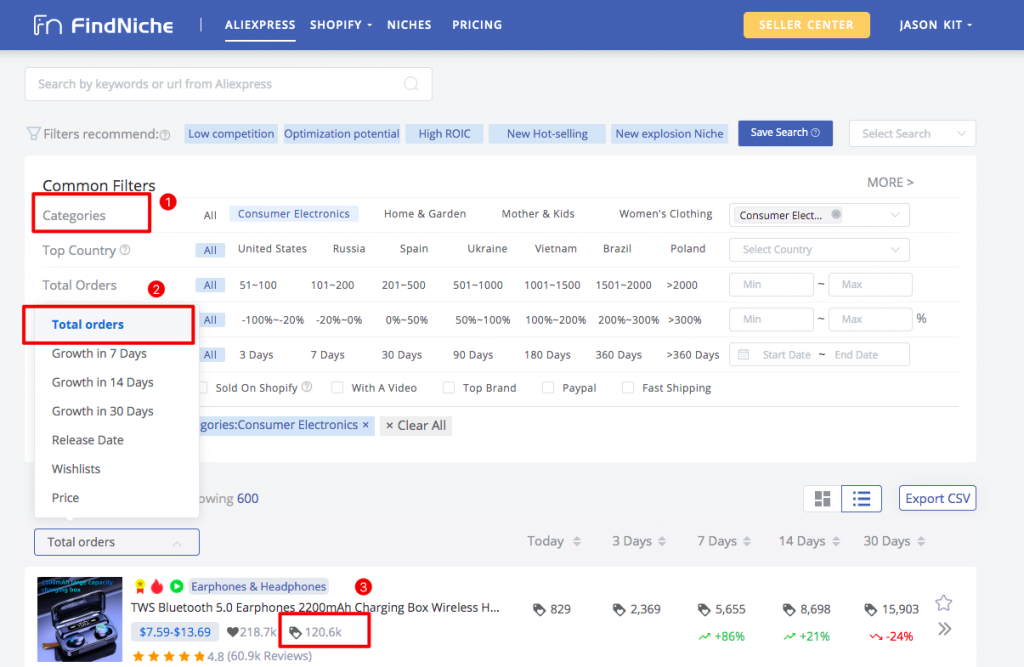Open the JASON KIT account menu
The image size is (1024, 667).
[936, 25]
